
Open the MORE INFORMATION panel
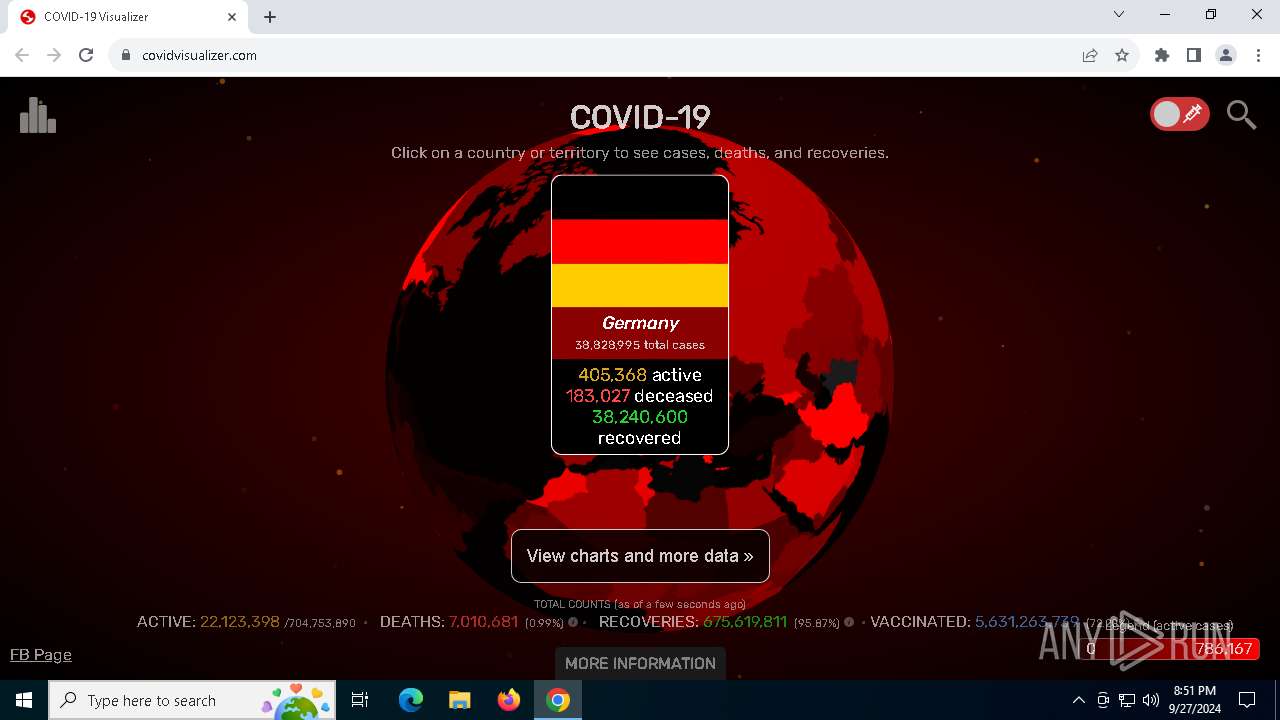tap(640, 663)
